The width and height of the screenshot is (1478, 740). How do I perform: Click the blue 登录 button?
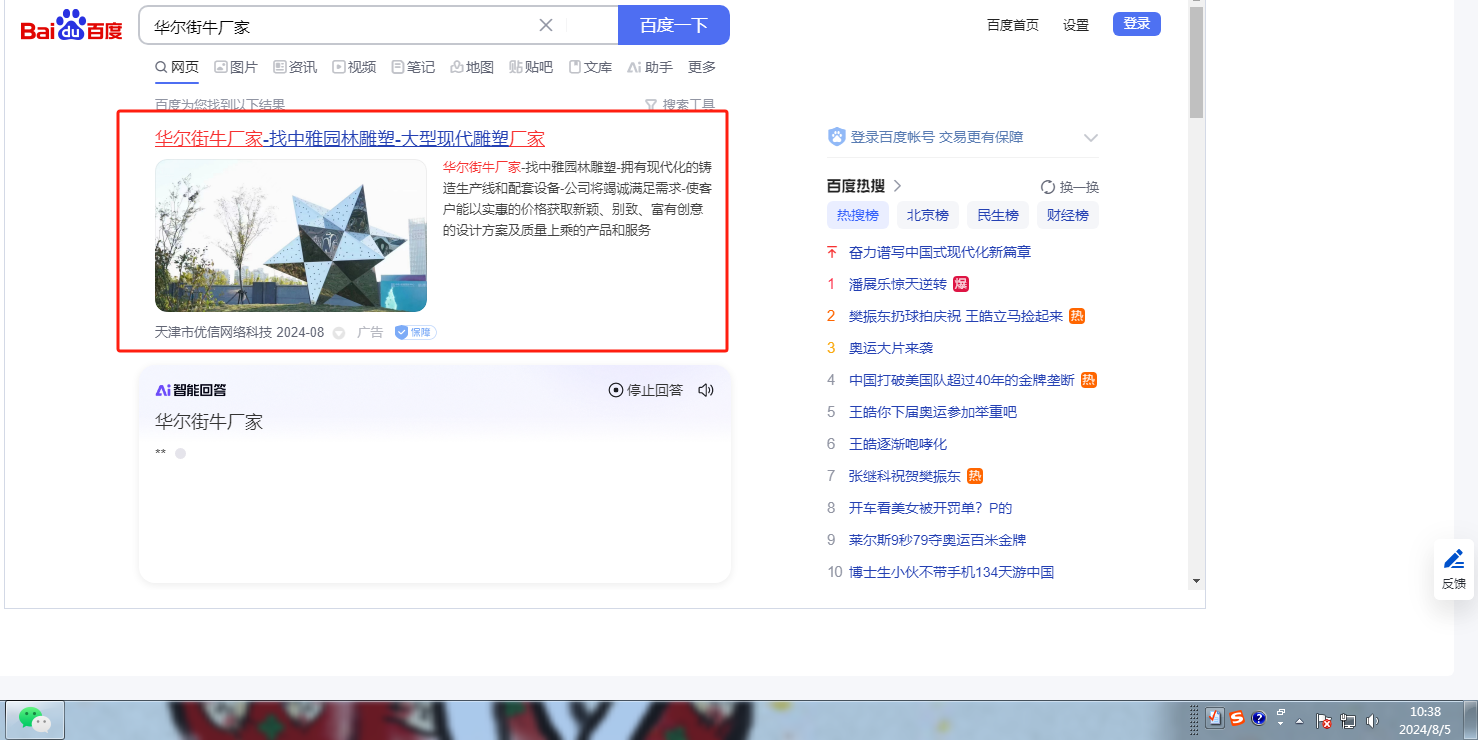[x=1137, y=24]
